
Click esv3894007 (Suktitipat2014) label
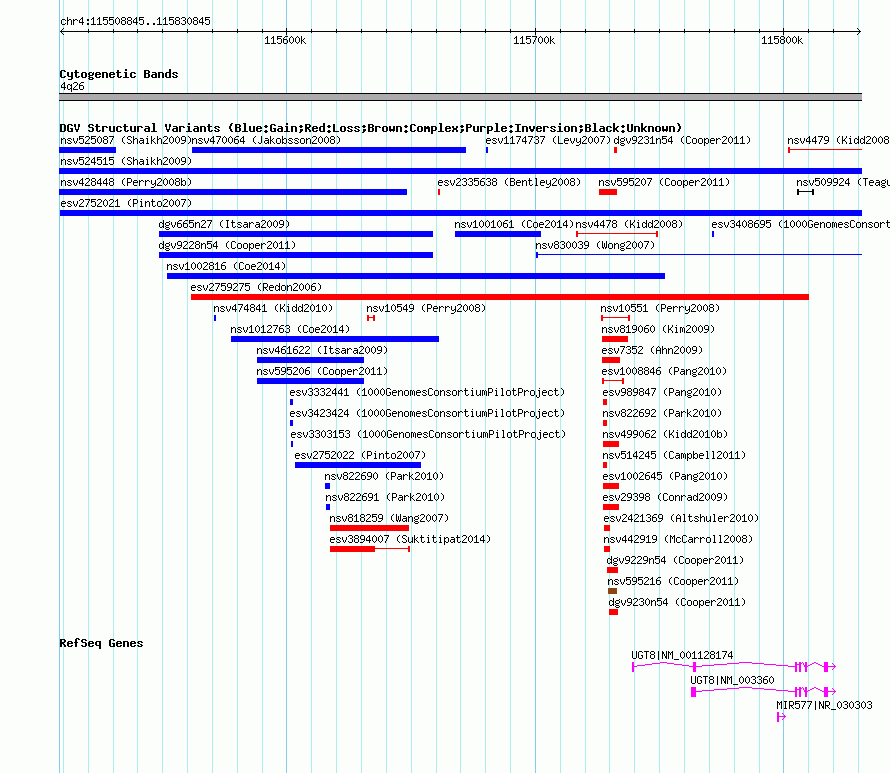pos(410,539)
